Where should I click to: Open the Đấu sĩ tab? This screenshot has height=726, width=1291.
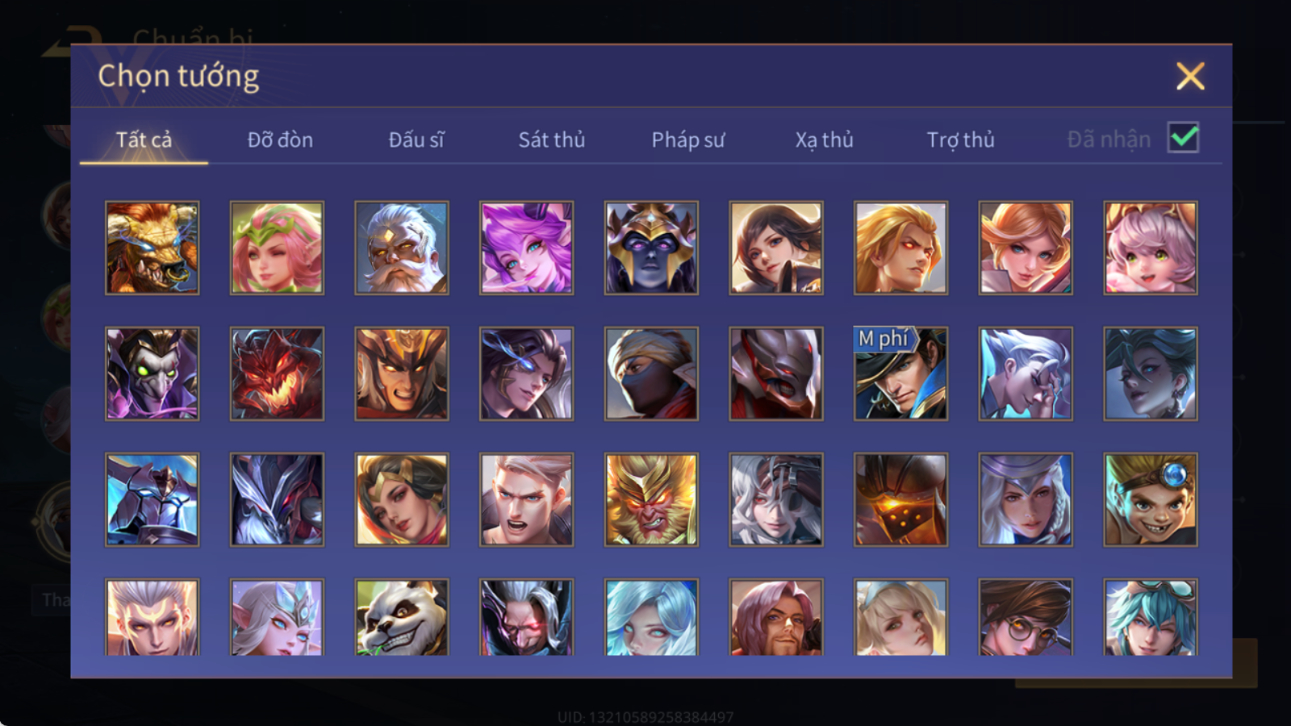coord(416,140)
